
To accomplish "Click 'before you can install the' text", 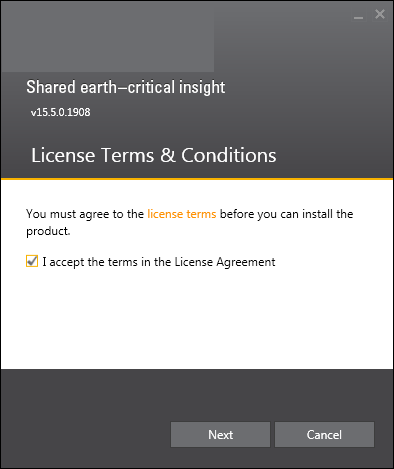I will 287,214.
